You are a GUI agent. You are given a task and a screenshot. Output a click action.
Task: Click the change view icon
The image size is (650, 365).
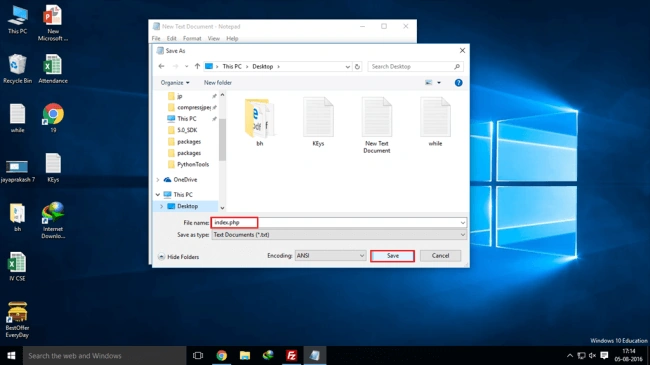tap(429, 83)
